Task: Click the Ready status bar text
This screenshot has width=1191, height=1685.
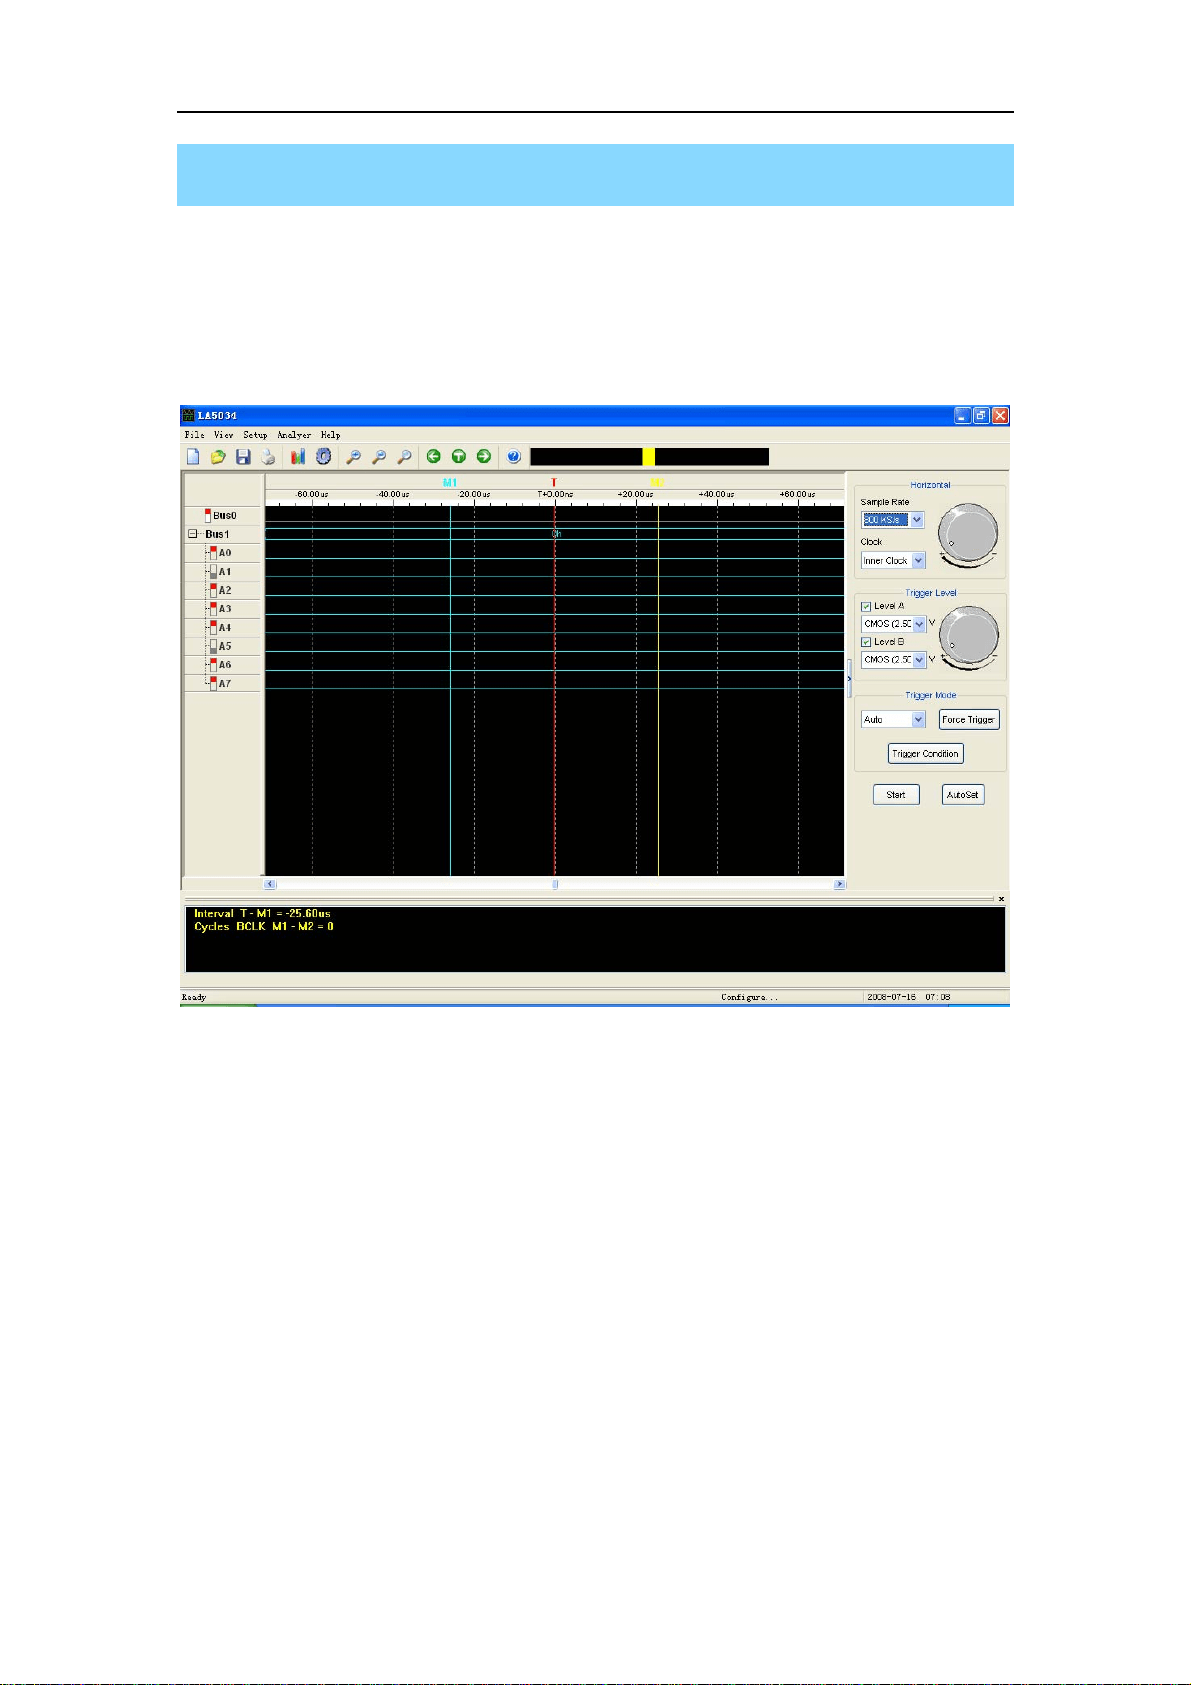Action: (193, 997)
